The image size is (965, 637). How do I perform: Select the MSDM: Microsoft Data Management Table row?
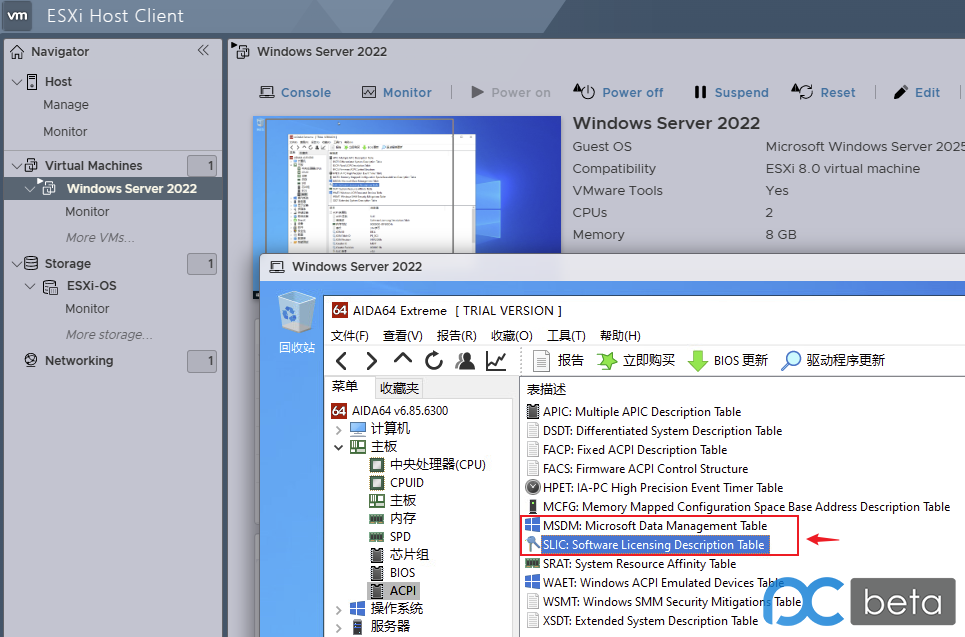point(647,526)
